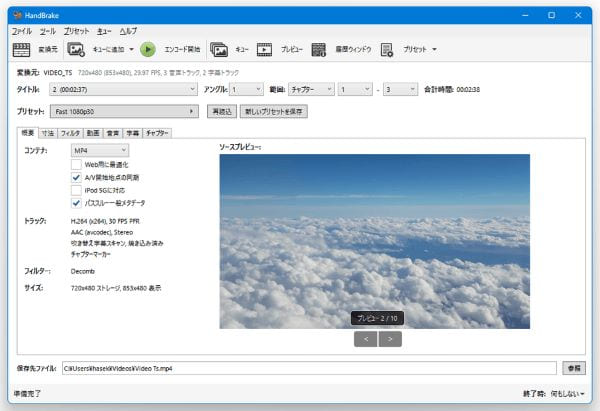Click the VIDEO_TS source name
Image resolution: width=600 pixels, height=411 pixels.
click(58, 73)
